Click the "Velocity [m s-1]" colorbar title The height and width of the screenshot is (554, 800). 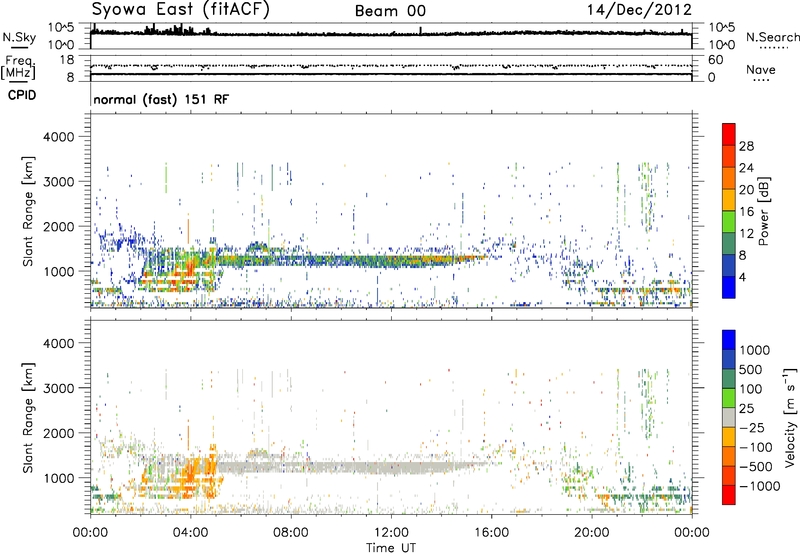click(790, 417)
